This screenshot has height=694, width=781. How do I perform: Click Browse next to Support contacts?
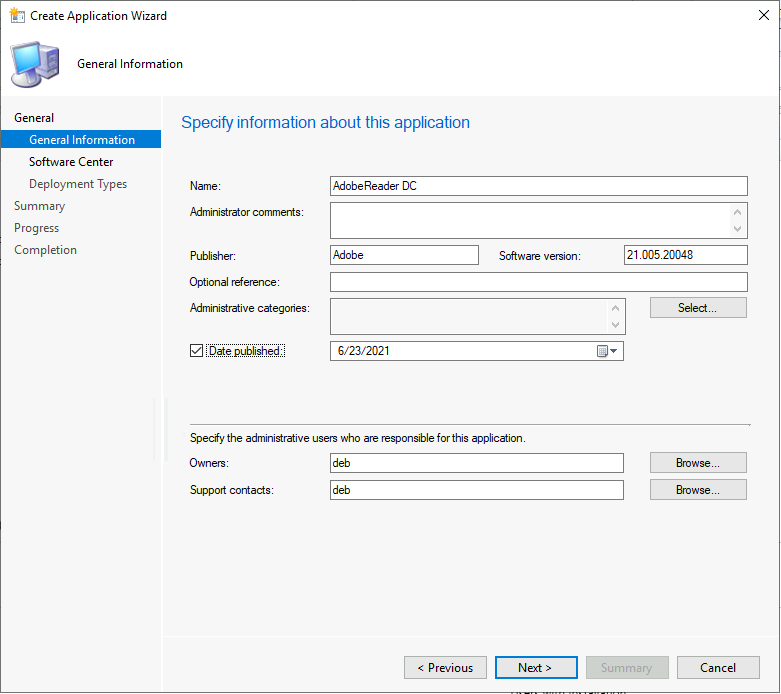698,490
